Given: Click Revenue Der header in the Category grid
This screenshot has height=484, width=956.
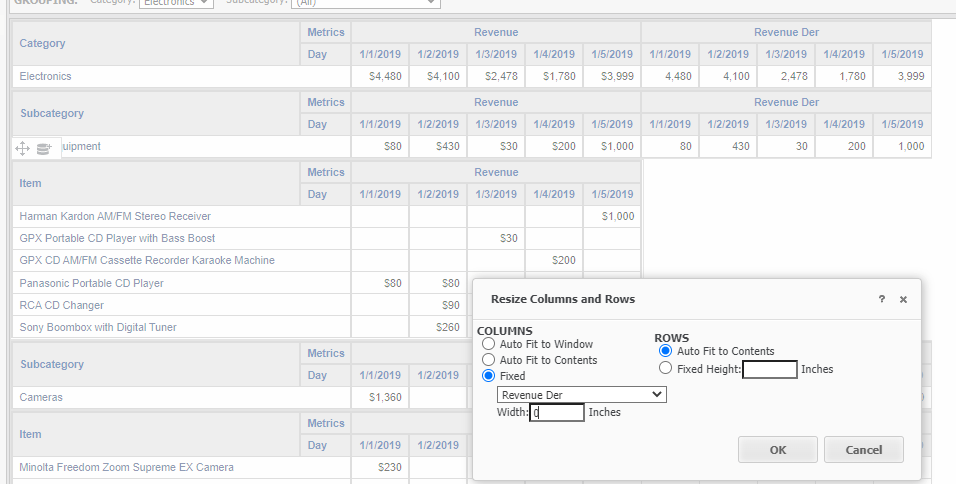Looking at the screenshot, I should click(x=786, y=32).
